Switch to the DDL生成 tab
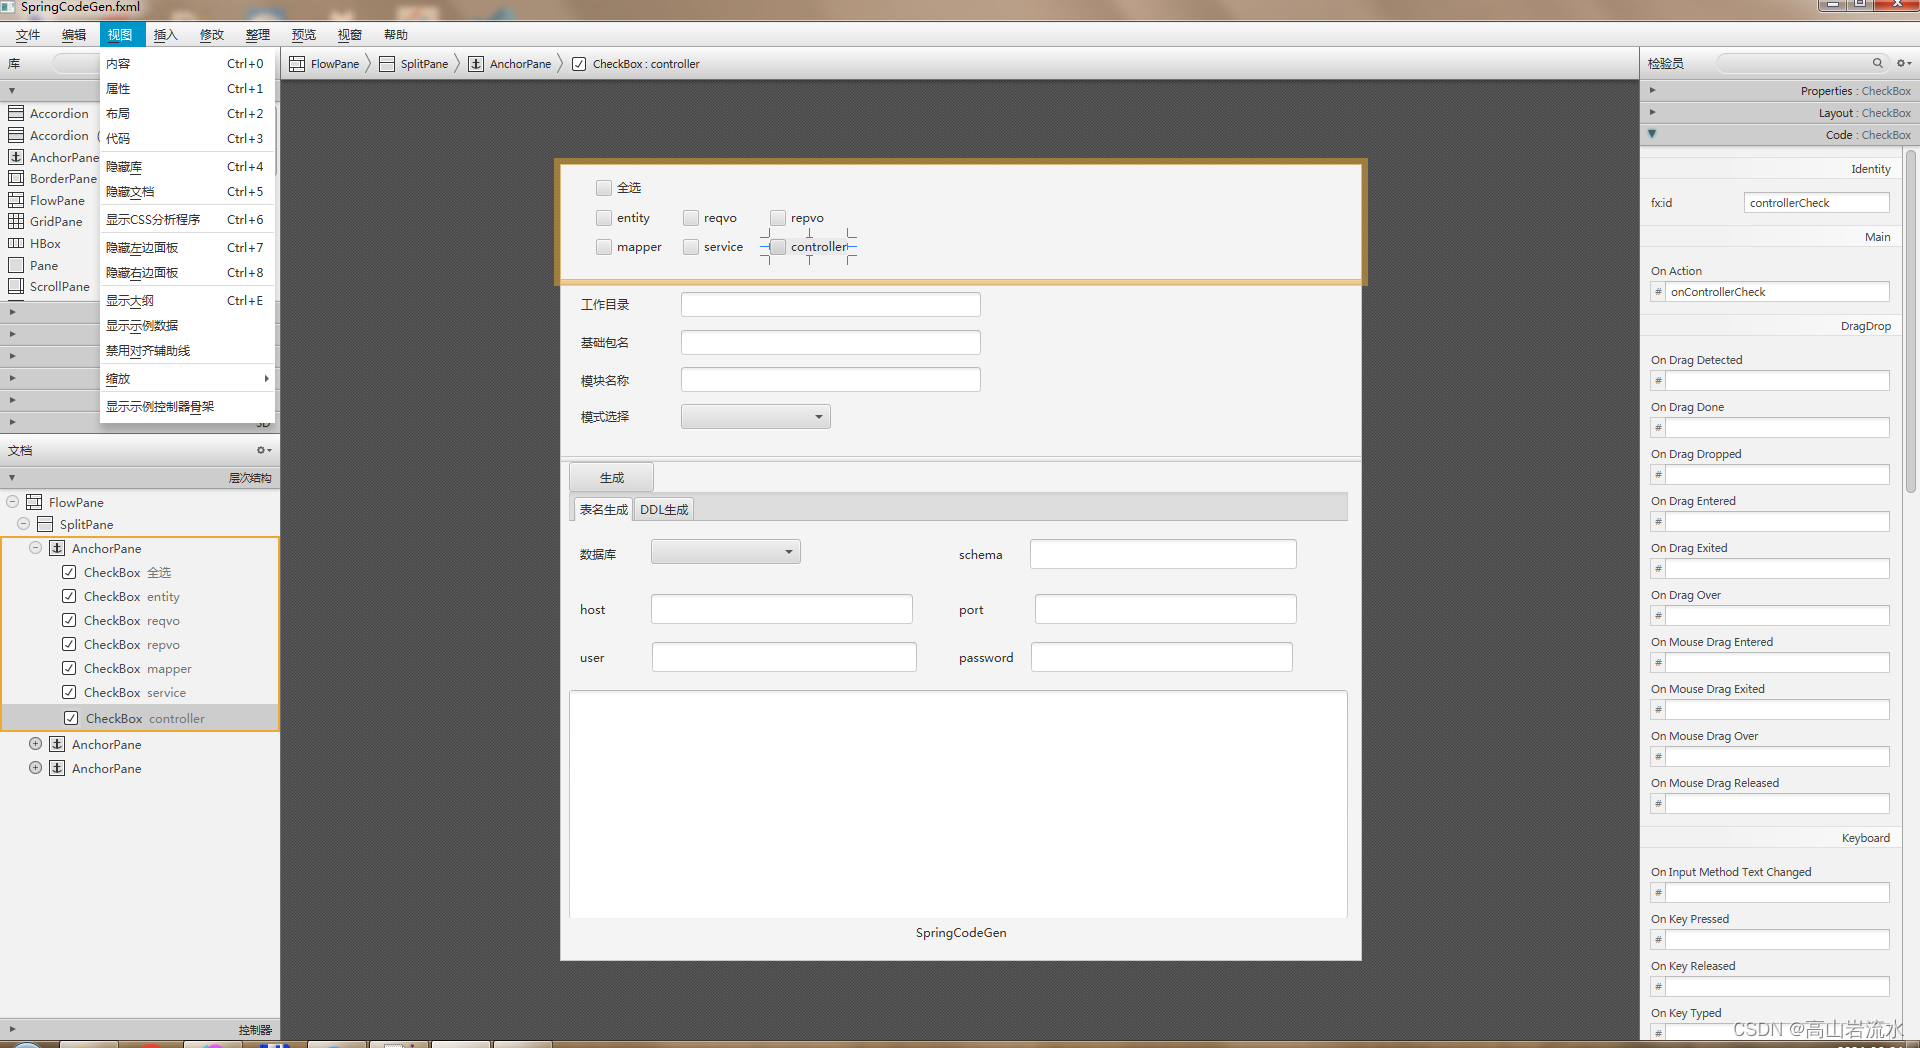 tap(663, 509)
